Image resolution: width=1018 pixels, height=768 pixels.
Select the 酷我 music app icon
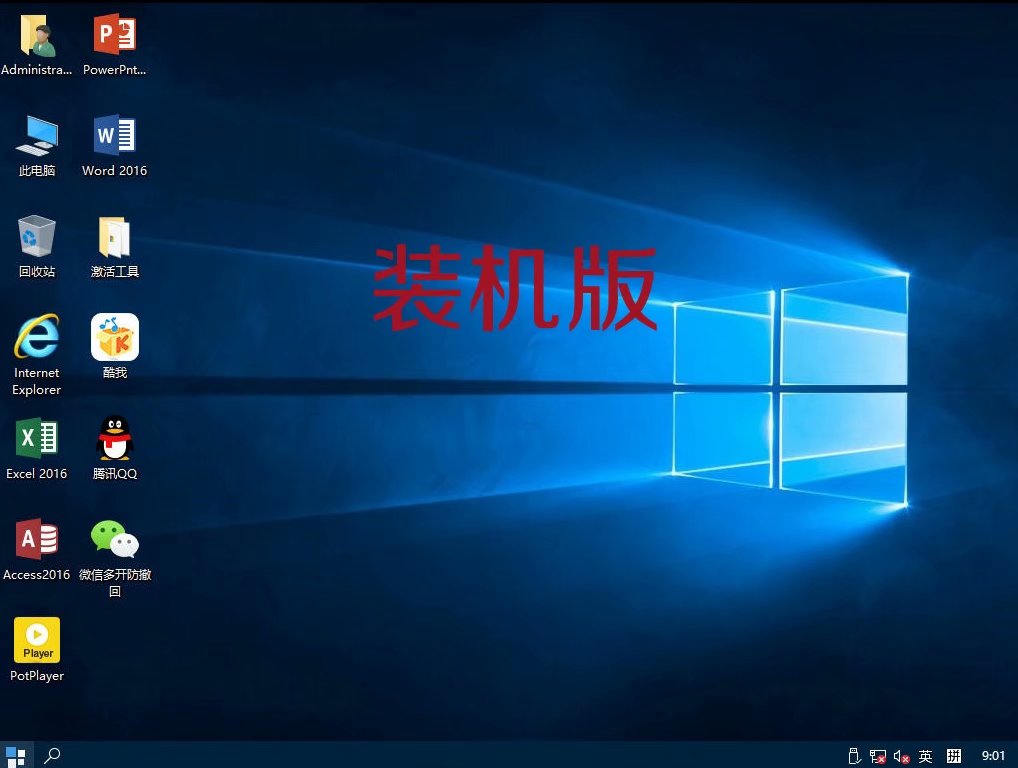pos(114,338)
